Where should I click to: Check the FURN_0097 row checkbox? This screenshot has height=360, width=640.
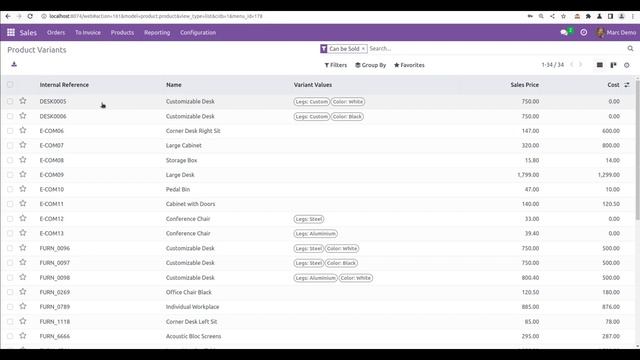10,263
